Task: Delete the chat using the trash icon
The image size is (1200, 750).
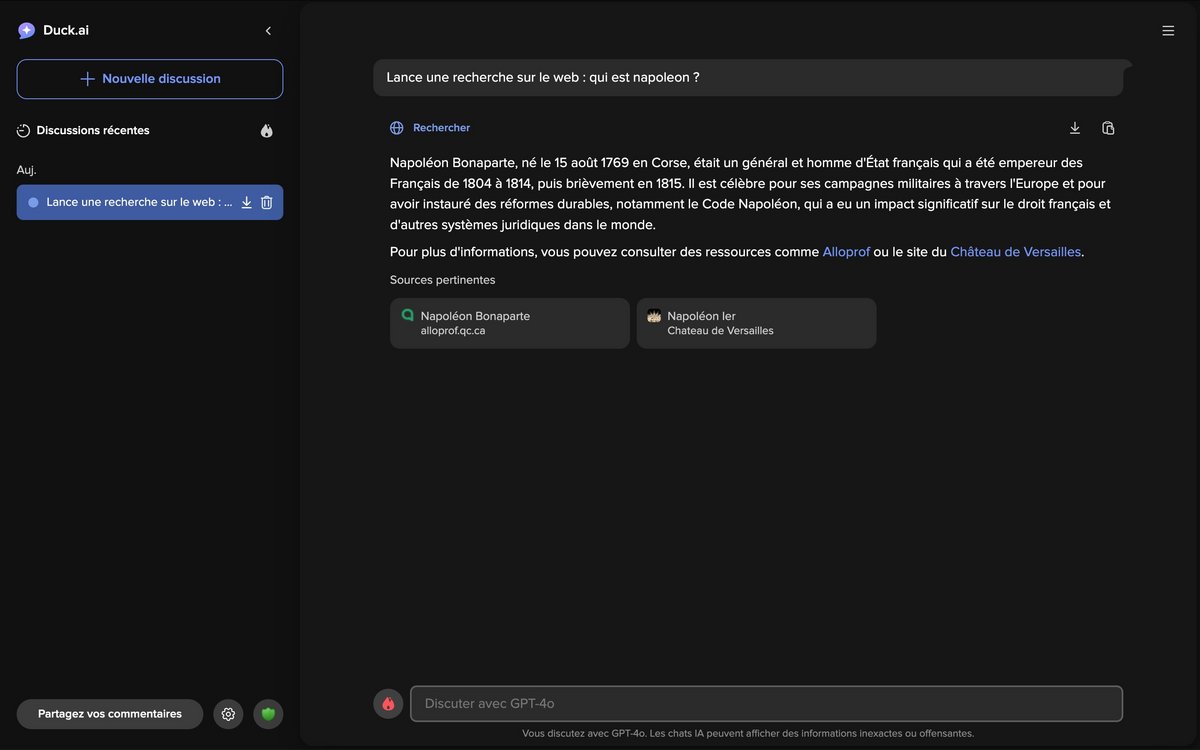Action: [x=267, y=202]
